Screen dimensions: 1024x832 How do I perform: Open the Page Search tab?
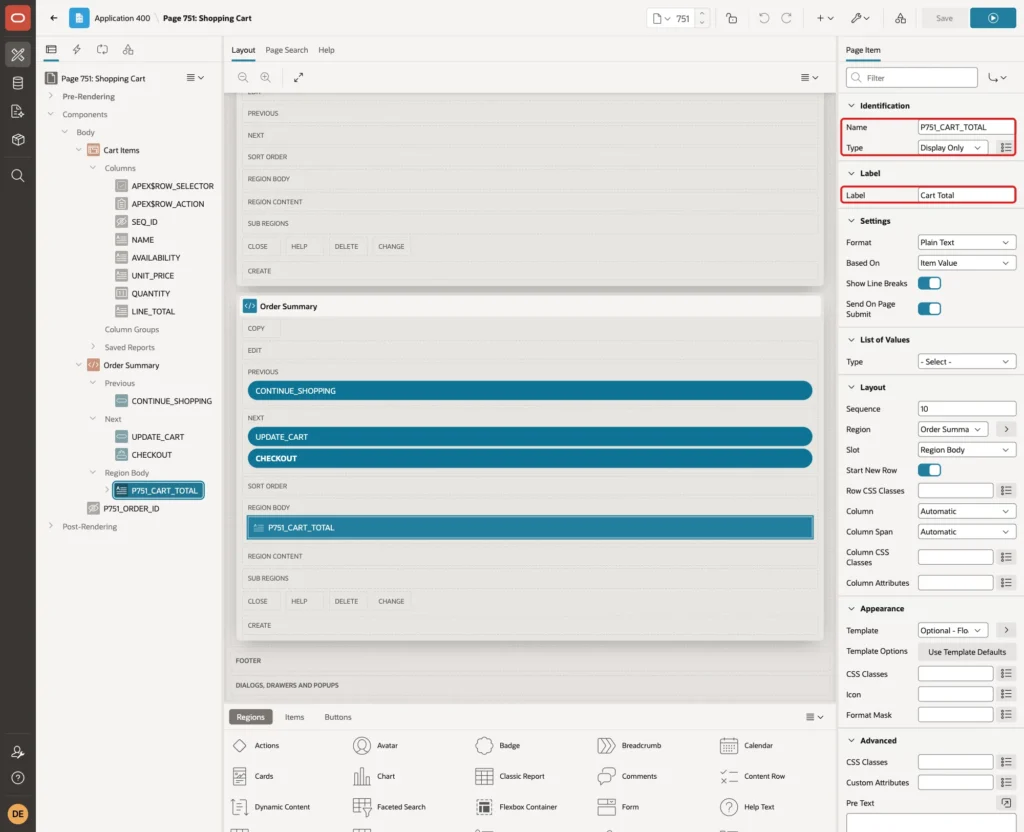287,50
